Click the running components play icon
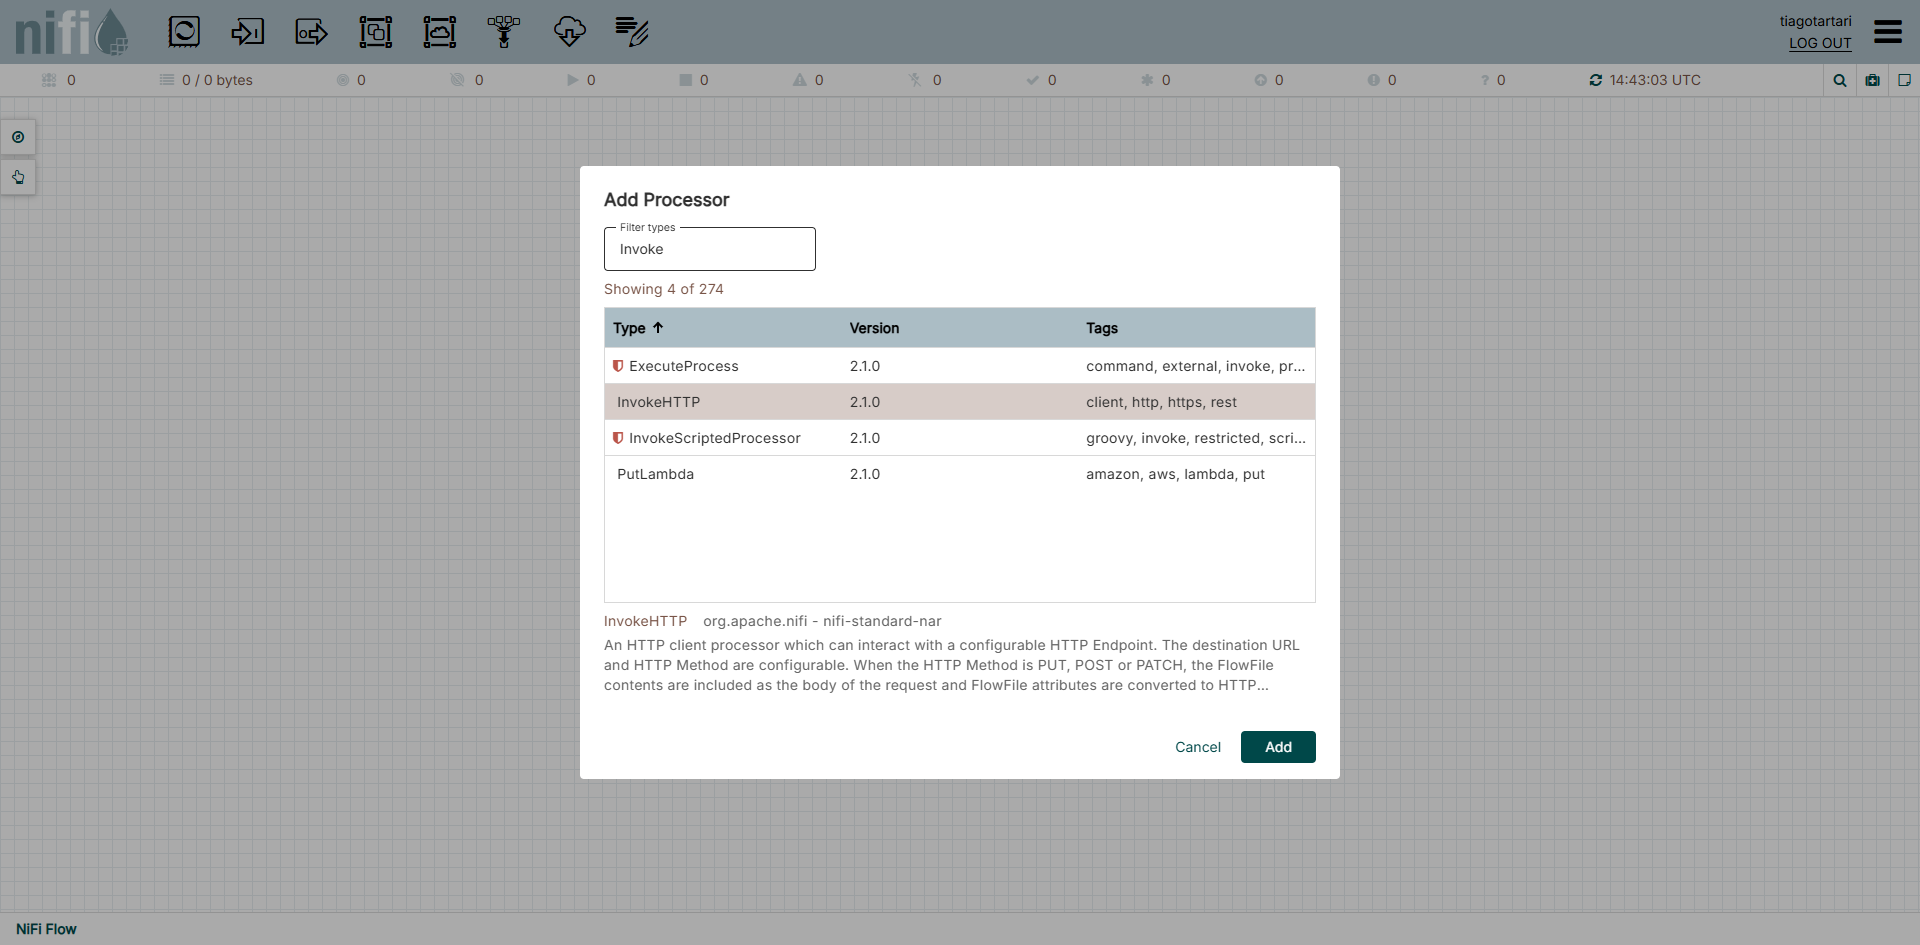Viewport: 1920px width, 945px height. pyautogui.click(x=573, y=80)
